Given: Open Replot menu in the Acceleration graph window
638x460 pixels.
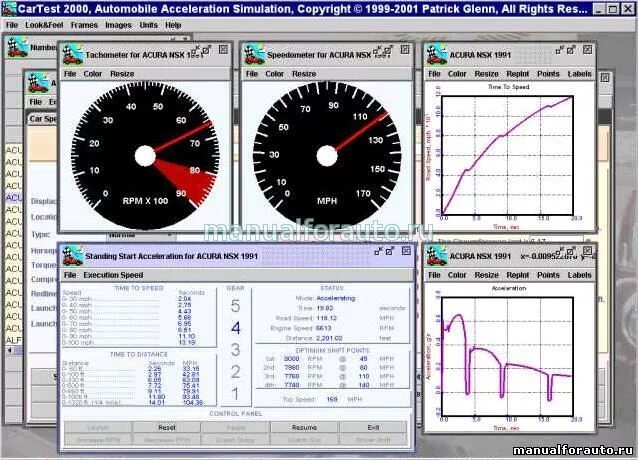Looking at the screenshot, I should pyautogui.click(x=518, y=275).
